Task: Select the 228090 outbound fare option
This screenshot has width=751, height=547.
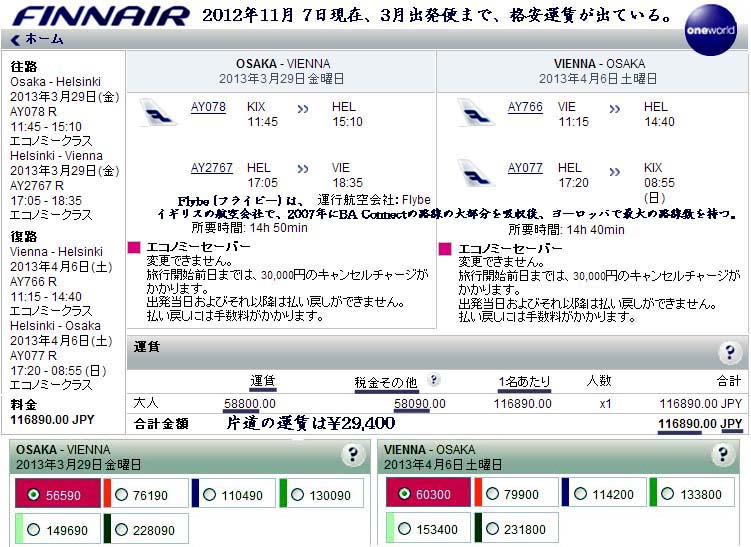Action: tap(146, 529)
